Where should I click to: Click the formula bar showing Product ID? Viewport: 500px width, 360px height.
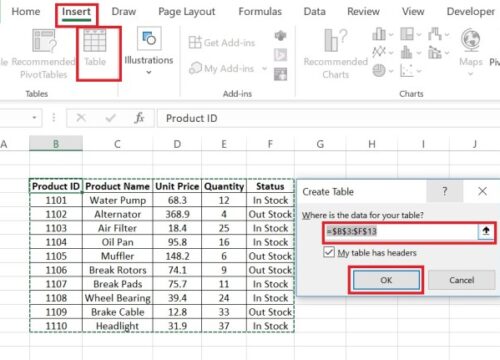click(x=328, y=118)
